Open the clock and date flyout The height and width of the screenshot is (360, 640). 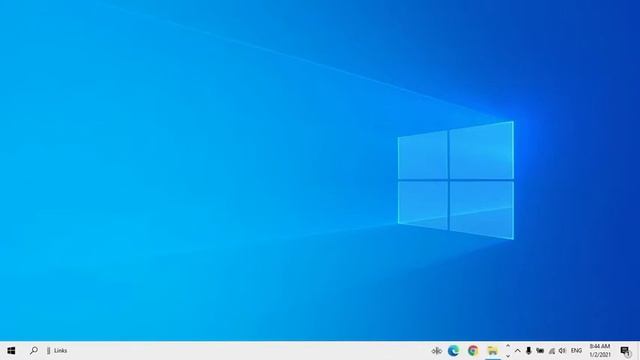[600, 351]
